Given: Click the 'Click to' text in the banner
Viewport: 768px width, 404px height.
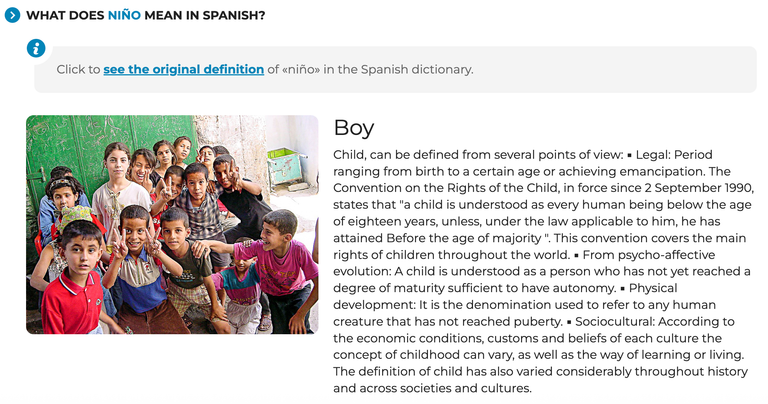Looking at the screenshot, I should 78,70.
